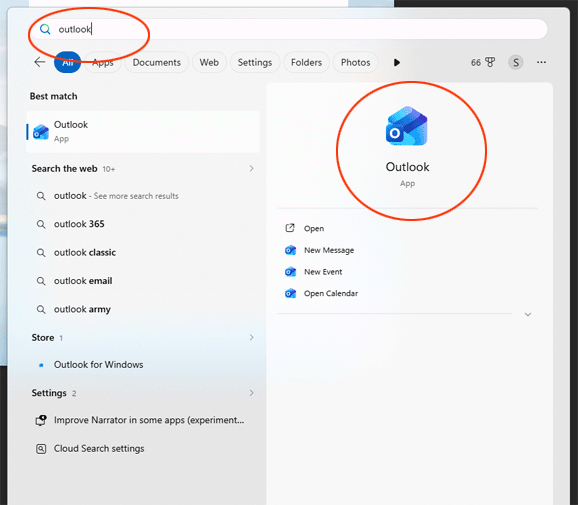
Task: Click the S user account avatar
Action: point(516,62)
